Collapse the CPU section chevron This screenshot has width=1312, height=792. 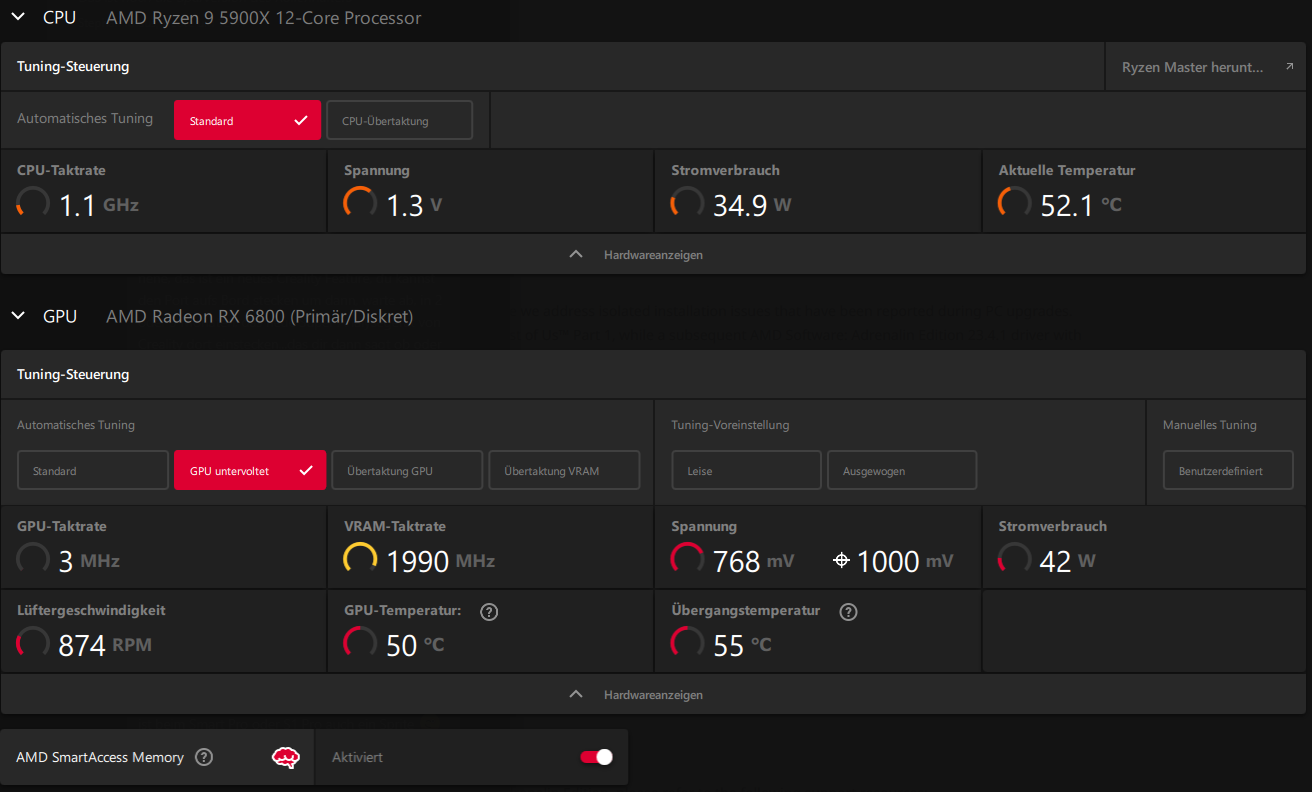click(18, 17)
